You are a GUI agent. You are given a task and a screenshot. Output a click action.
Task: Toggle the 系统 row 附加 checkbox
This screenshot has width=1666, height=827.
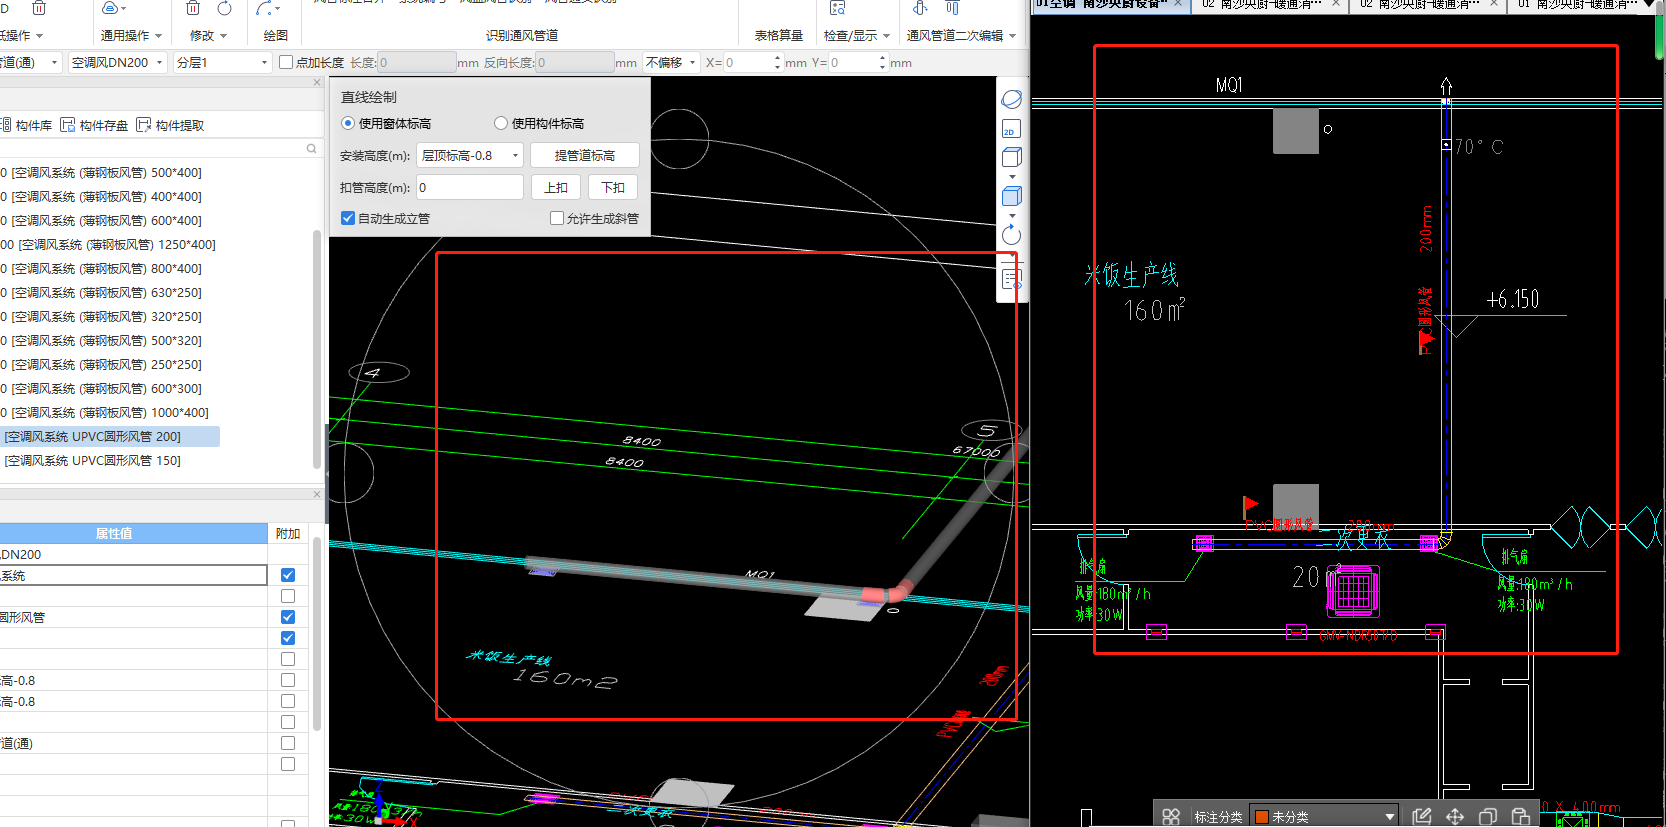[288, 575]
